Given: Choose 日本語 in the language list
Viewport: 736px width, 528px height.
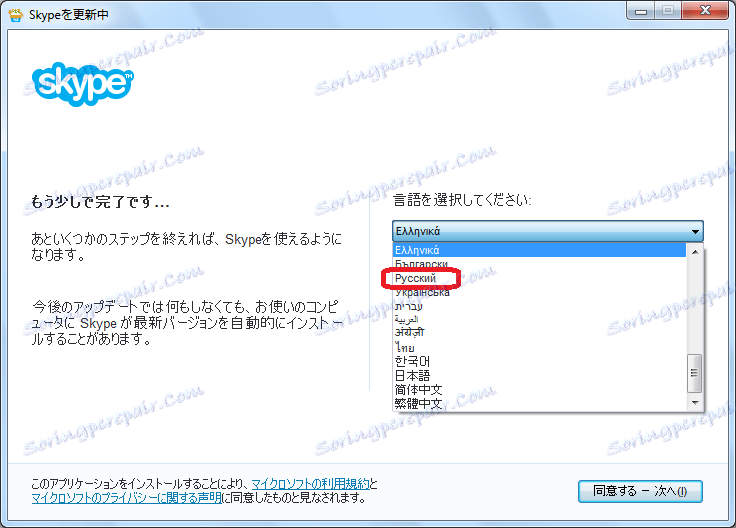Looking at the screenshot, I should (539, 375).
